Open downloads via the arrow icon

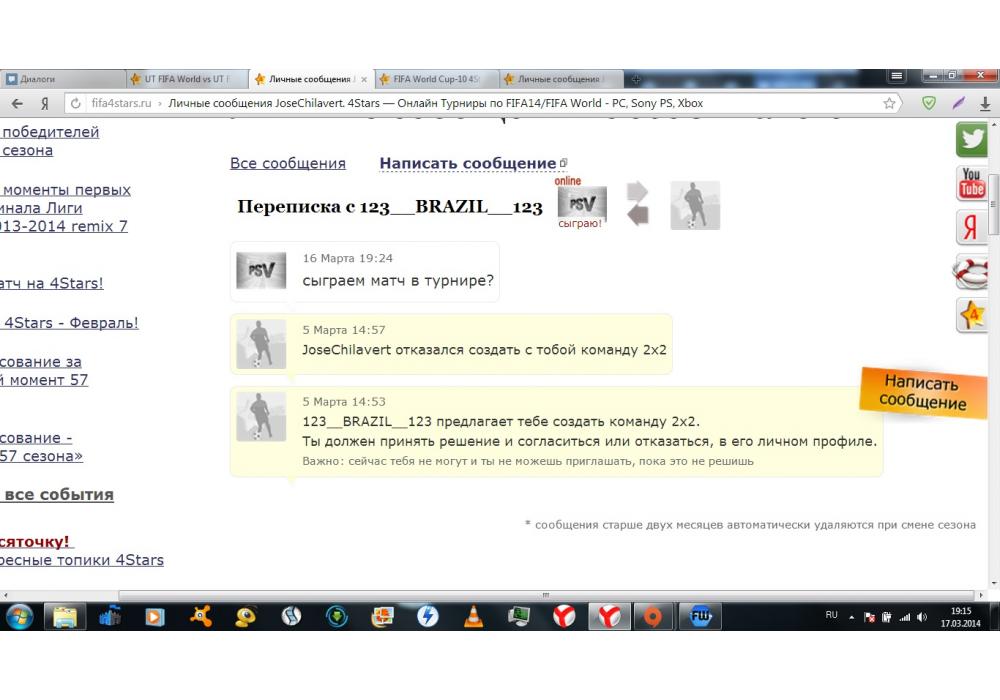click(985, 103)
